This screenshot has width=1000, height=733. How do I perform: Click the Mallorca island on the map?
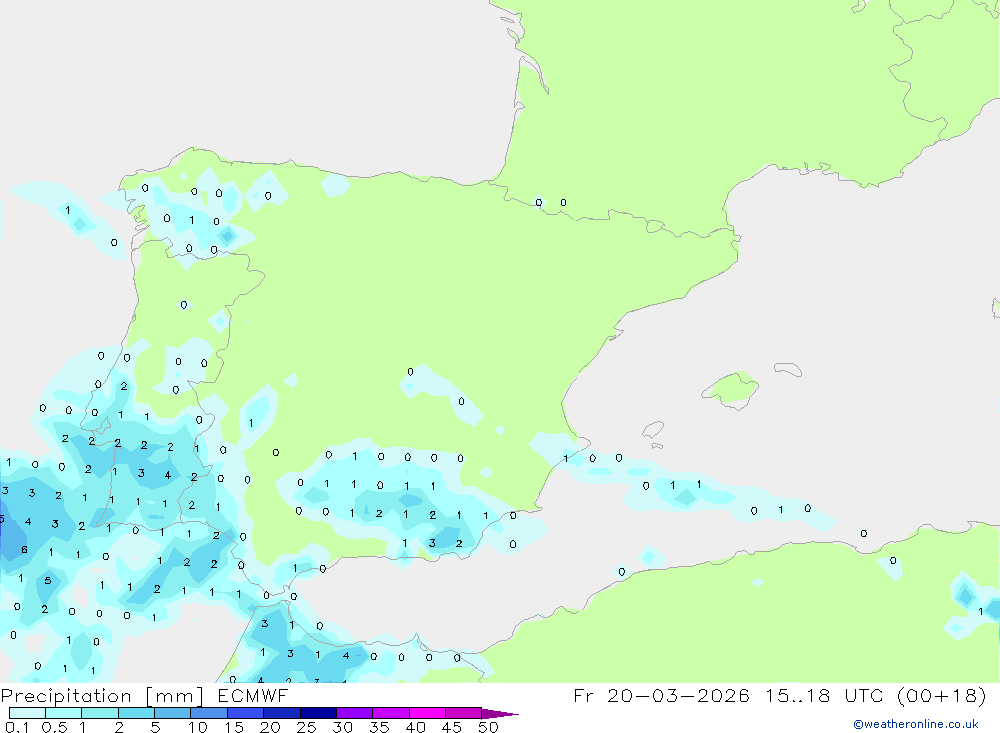tap(730, 389)
